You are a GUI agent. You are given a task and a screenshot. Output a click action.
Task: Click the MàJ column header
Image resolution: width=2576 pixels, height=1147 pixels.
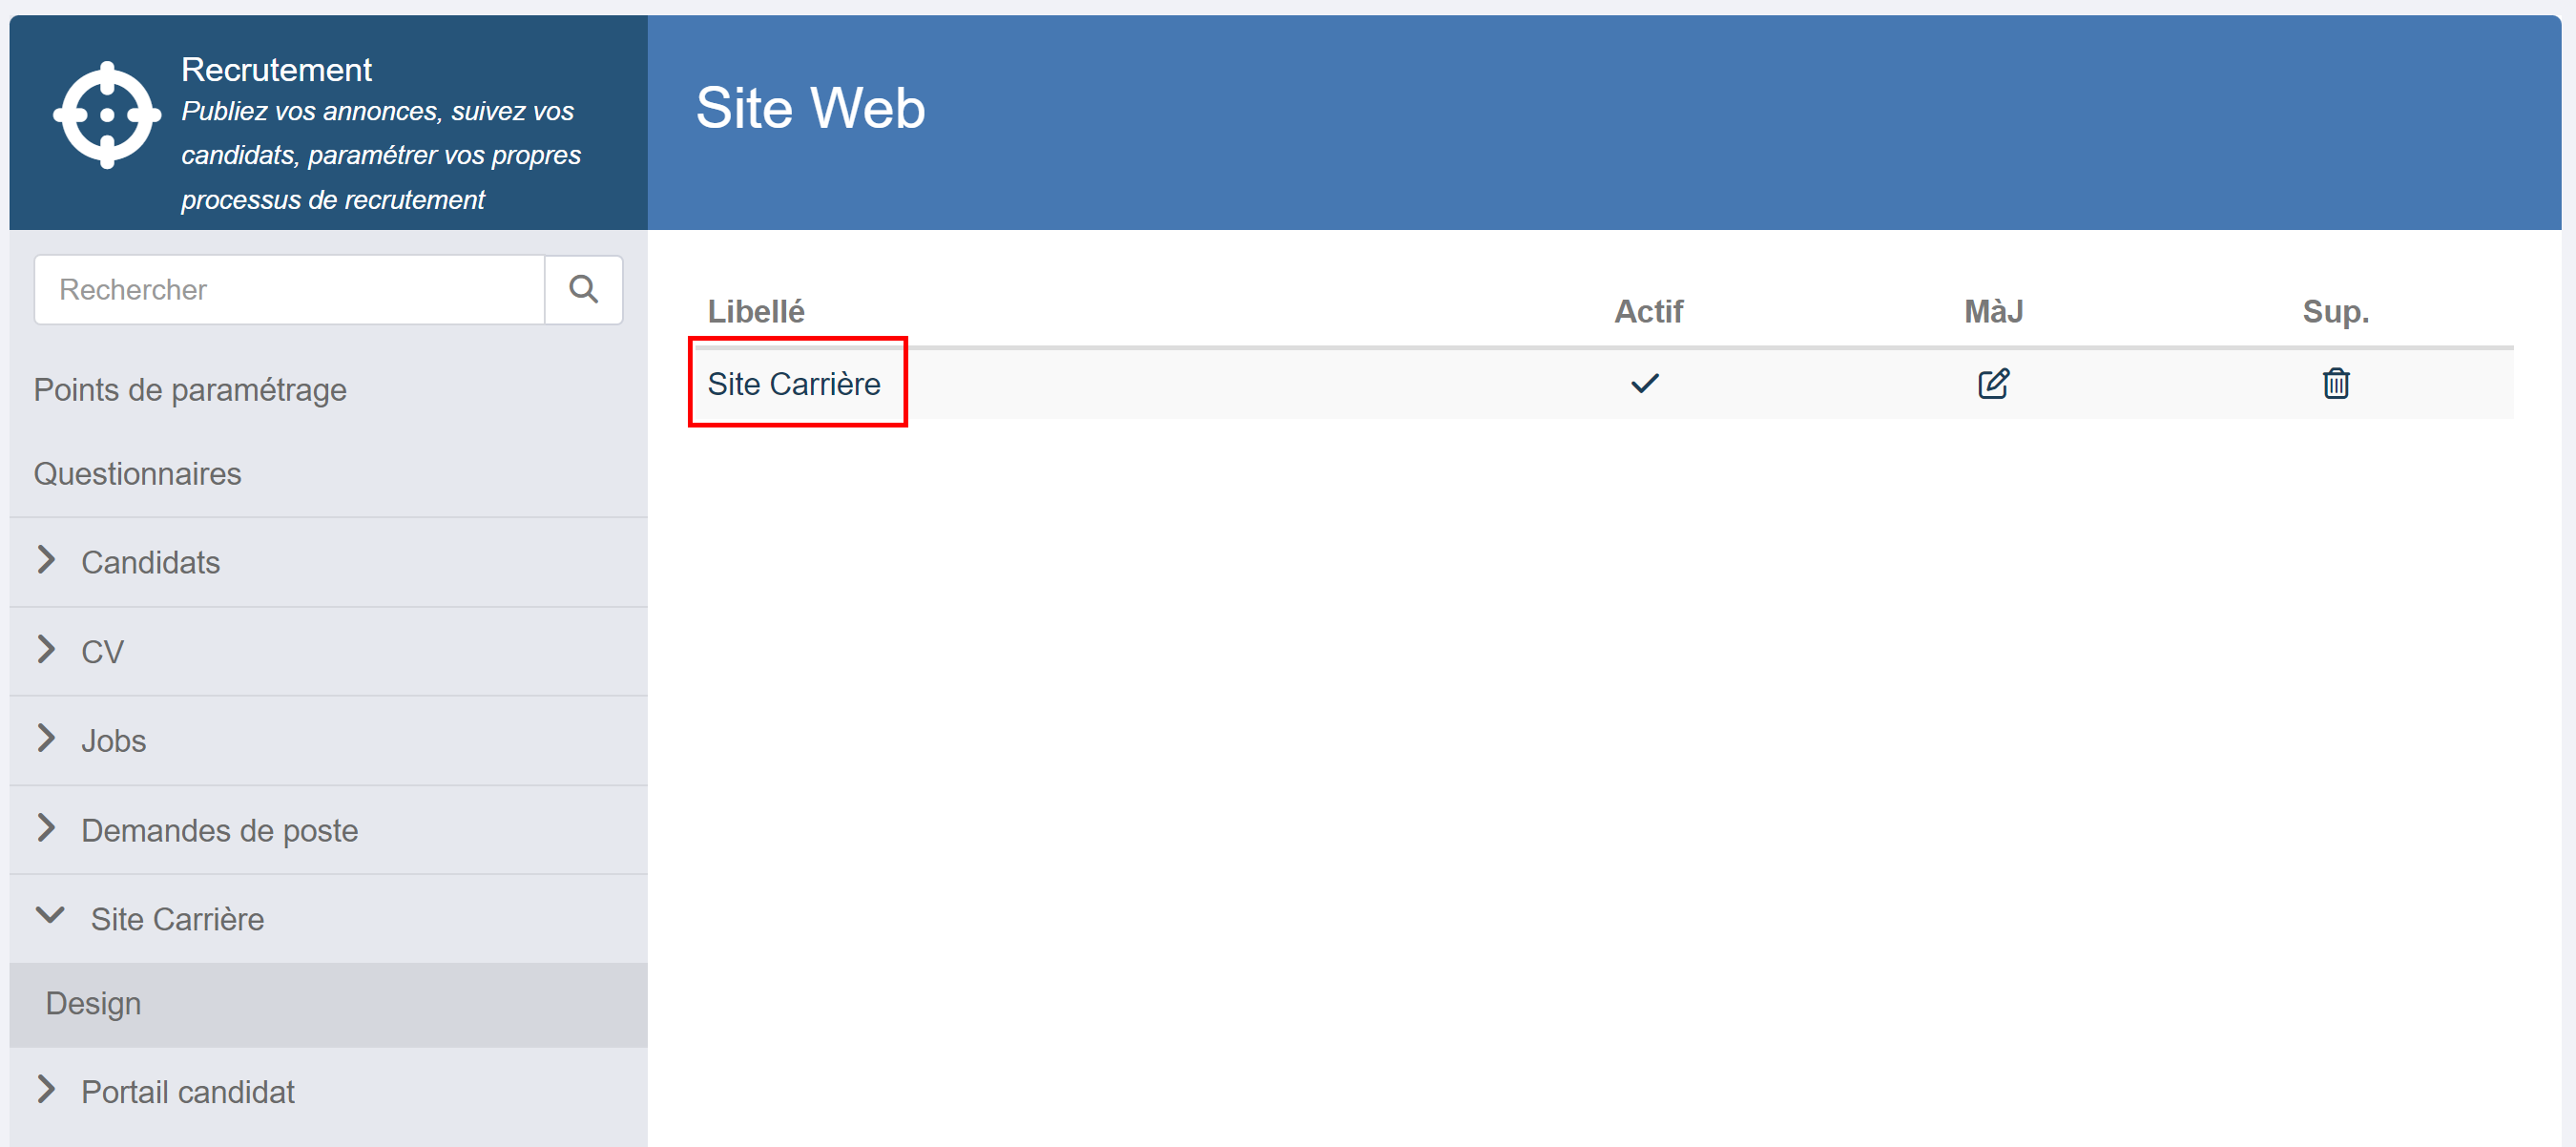pyautogui.click(x=1993, y=312)
